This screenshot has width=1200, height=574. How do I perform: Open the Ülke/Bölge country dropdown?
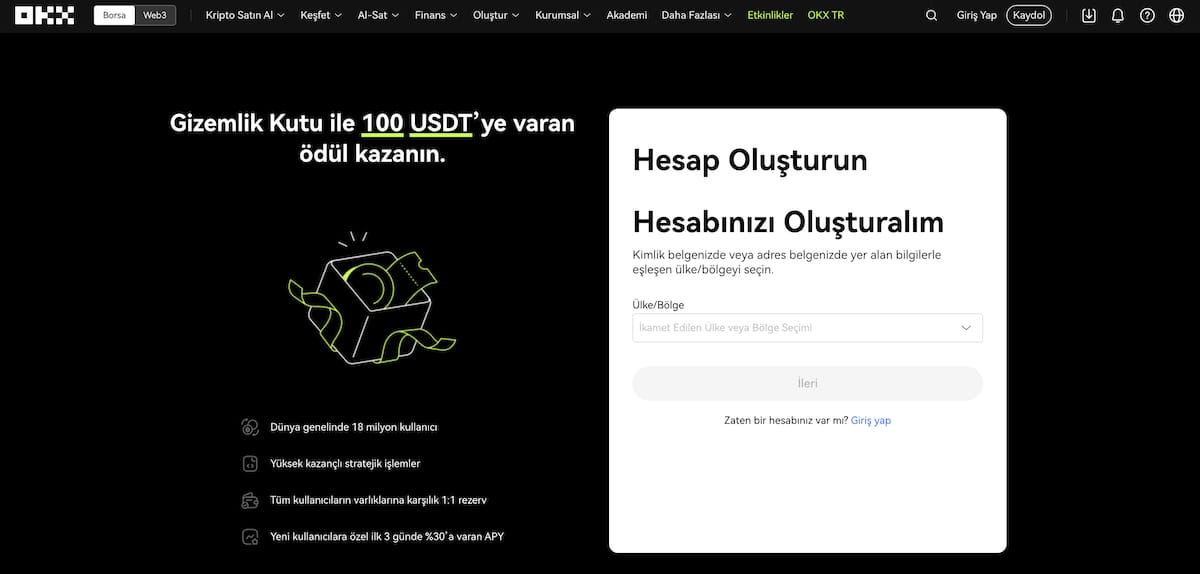pos(807,328)
